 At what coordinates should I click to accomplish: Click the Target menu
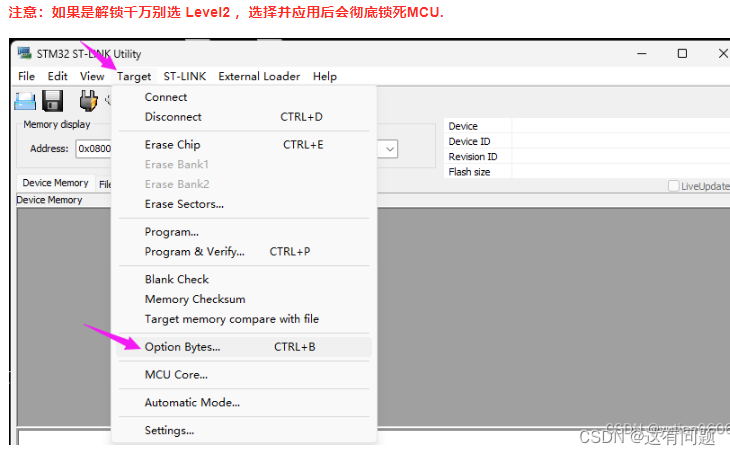click(x=134, y=76)
